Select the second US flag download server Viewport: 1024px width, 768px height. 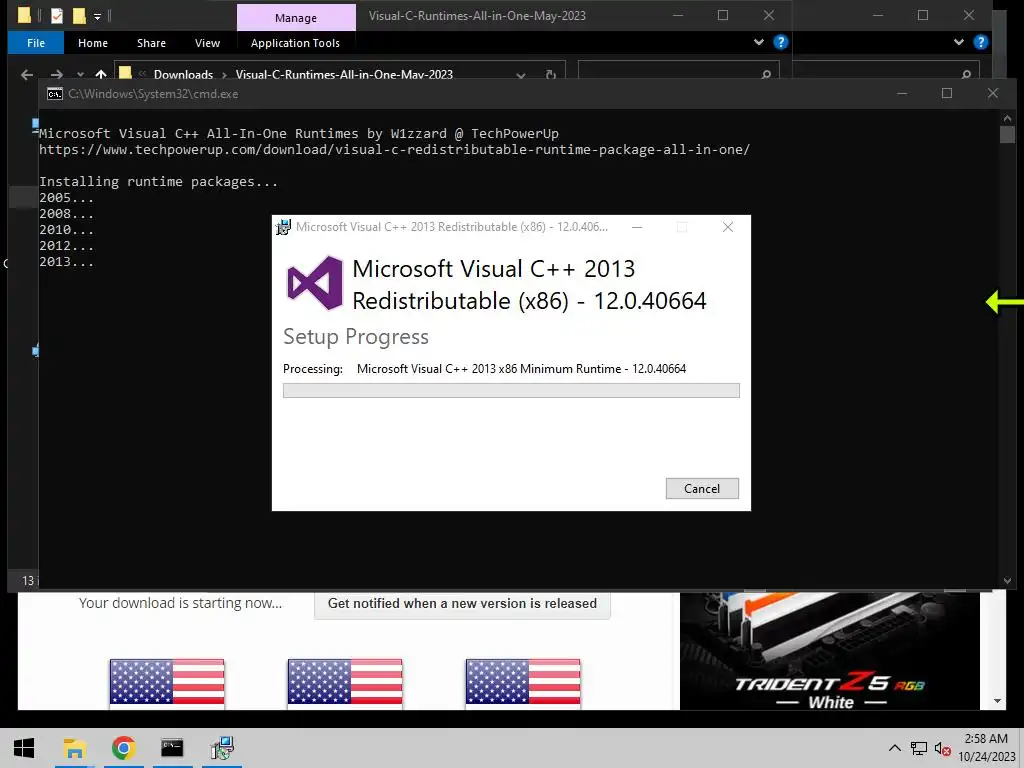(345, 683)
